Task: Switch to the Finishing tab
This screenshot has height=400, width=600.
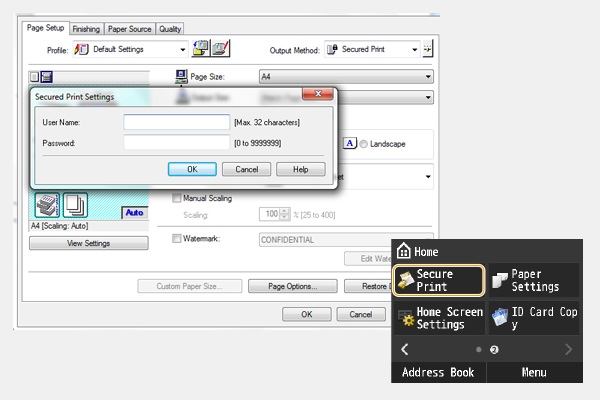Action: click(86, 29)
